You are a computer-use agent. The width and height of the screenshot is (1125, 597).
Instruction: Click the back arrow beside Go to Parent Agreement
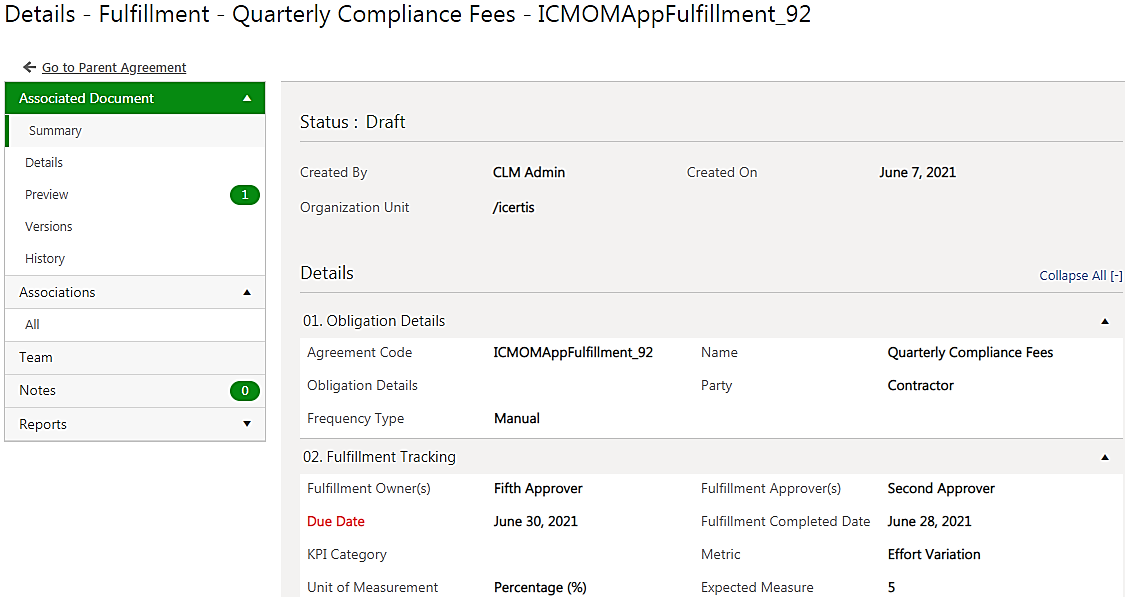point(29,68)
